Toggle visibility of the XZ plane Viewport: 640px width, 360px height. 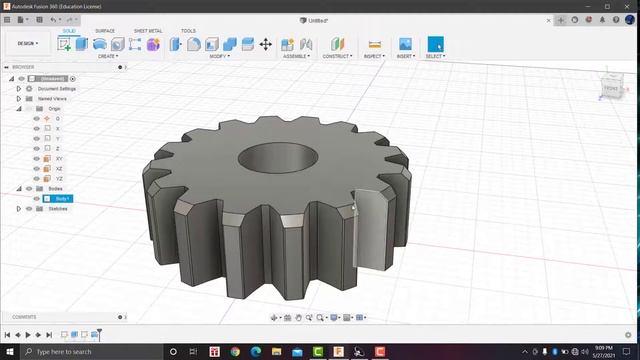point(37,169)
